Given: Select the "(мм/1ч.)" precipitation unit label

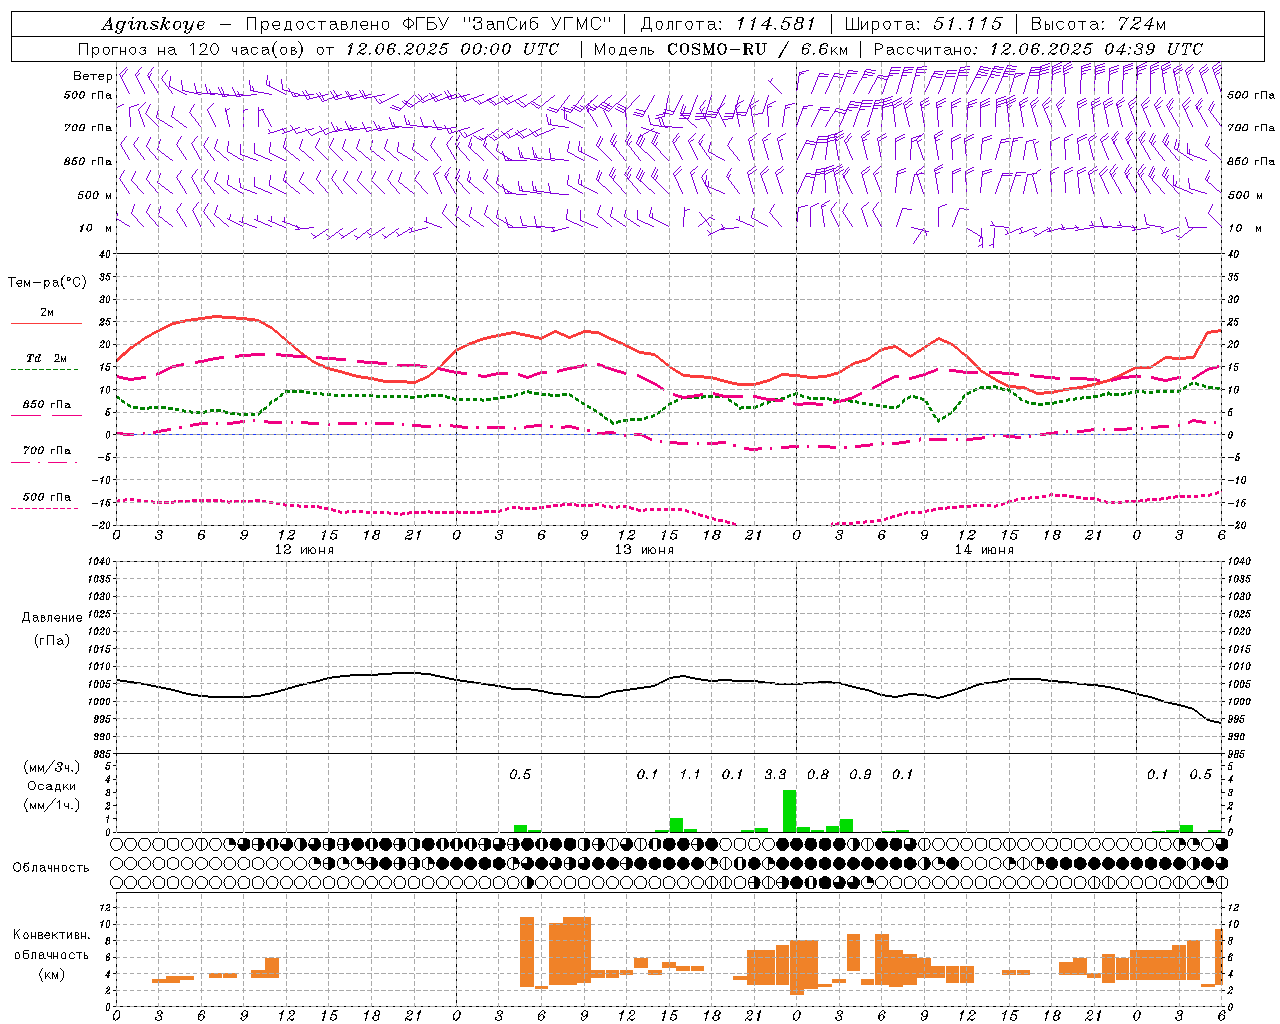Looking at the screenshot, I should (51, 805).
